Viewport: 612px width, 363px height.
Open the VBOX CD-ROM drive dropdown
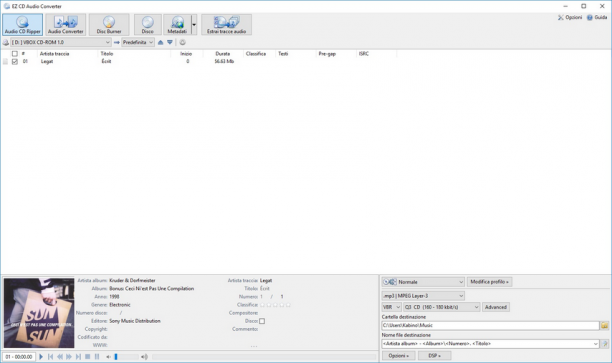point(60,42)
